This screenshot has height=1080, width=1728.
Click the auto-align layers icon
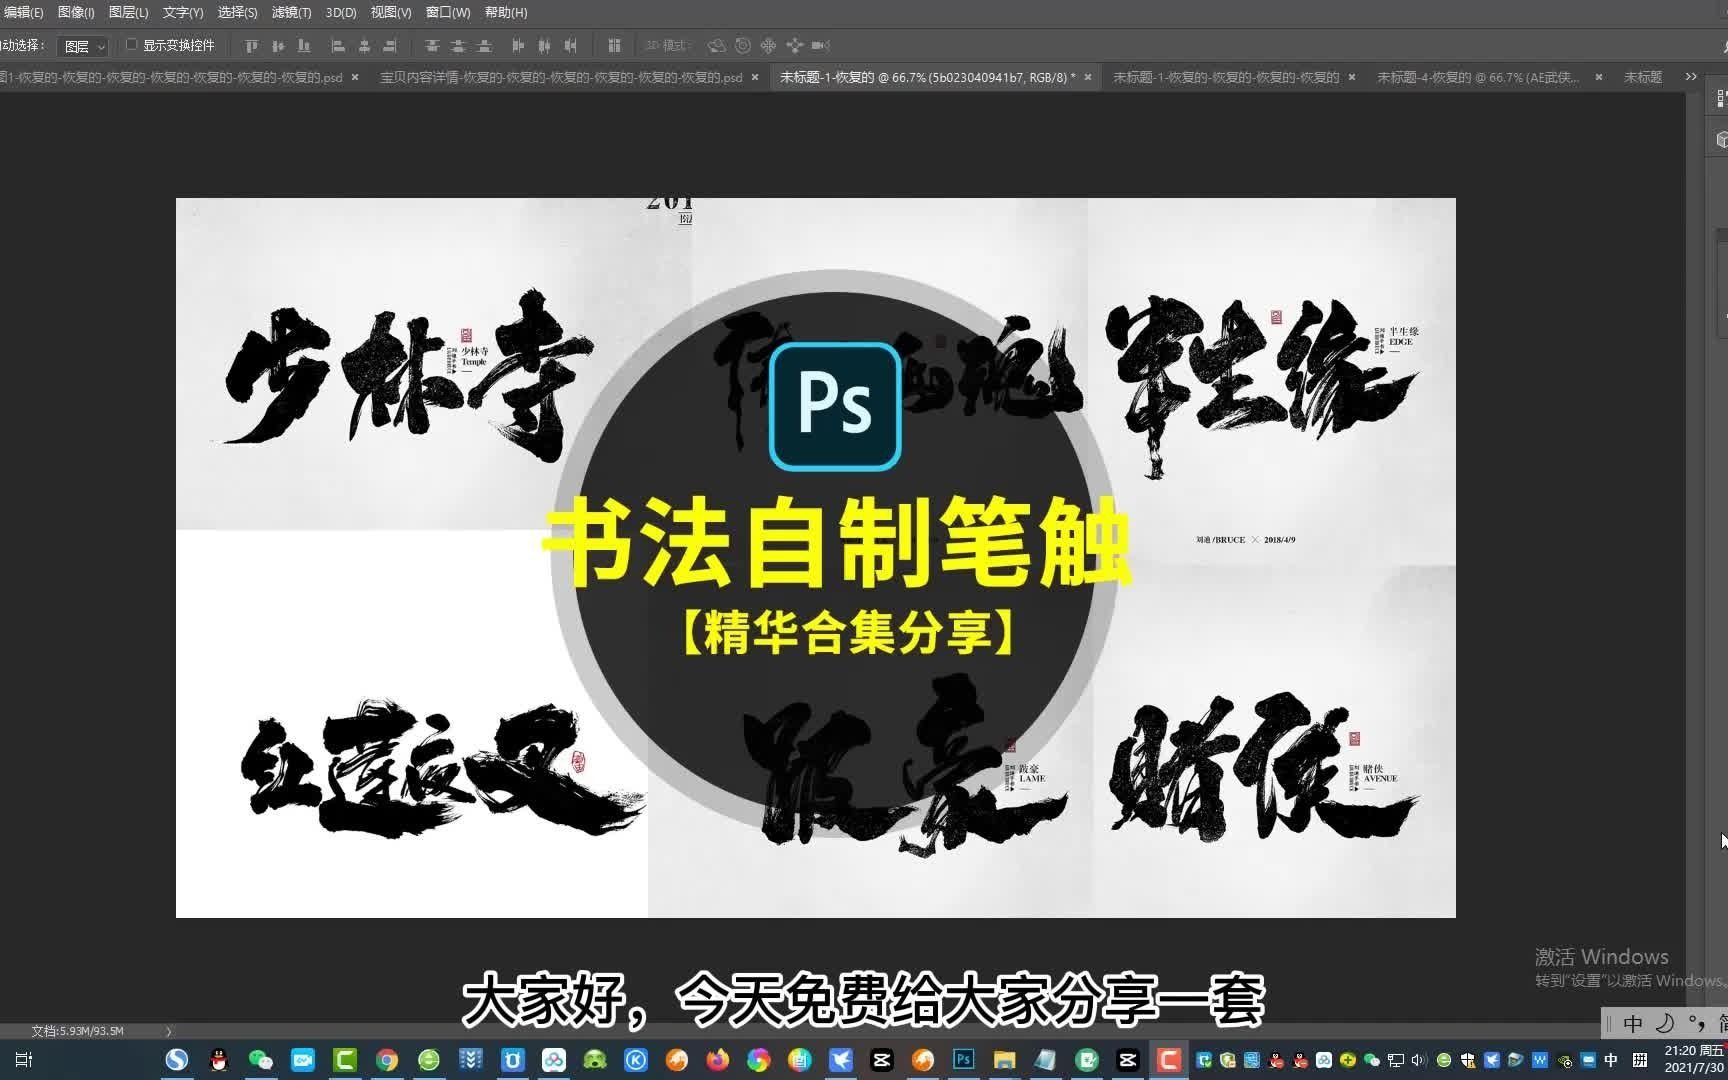[614, 45]
